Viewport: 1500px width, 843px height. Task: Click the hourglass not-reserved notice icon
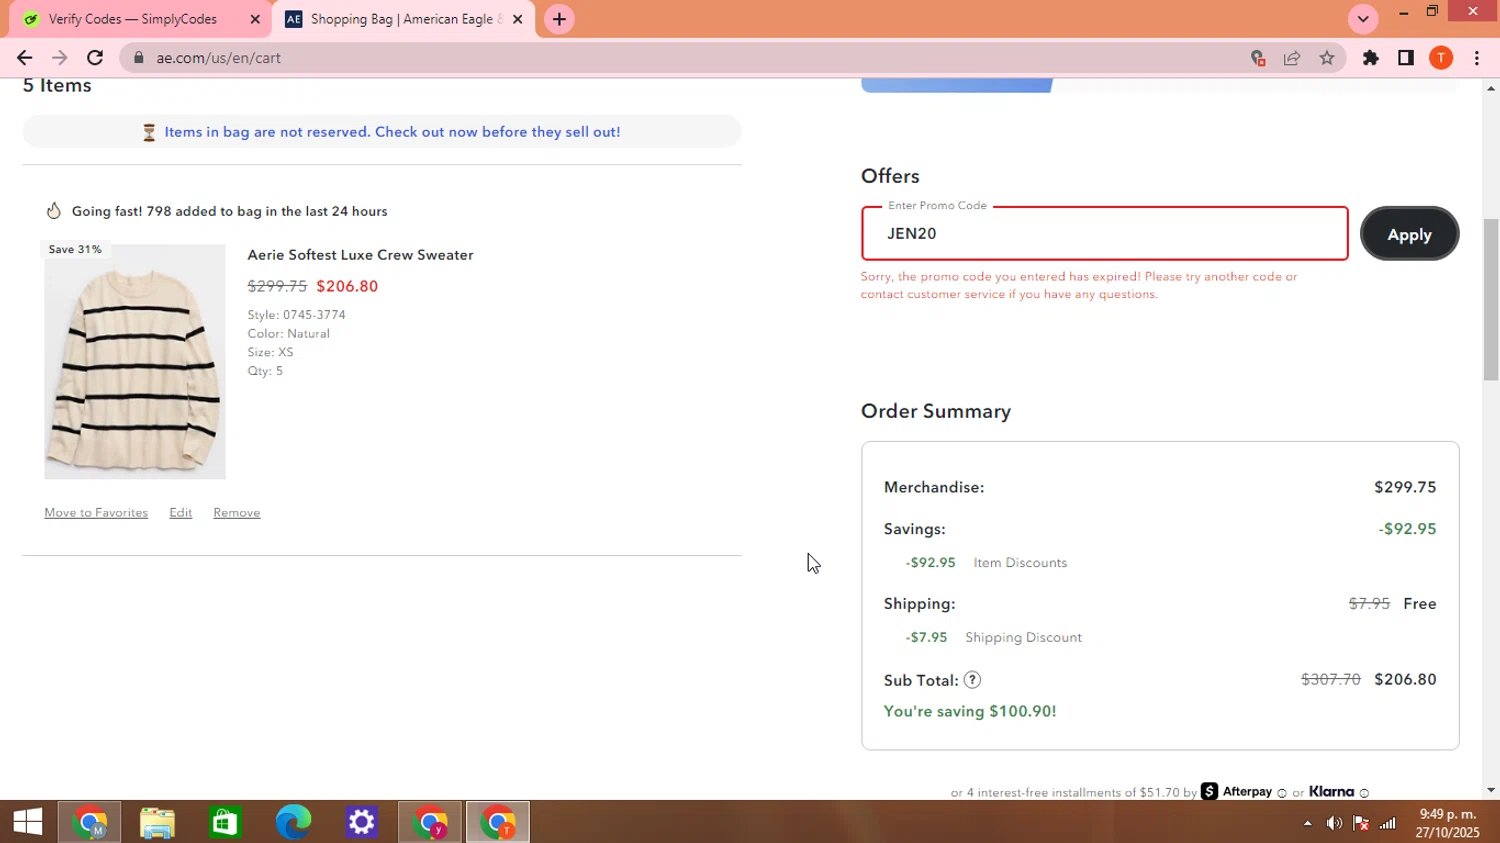(x=149, y=132)
